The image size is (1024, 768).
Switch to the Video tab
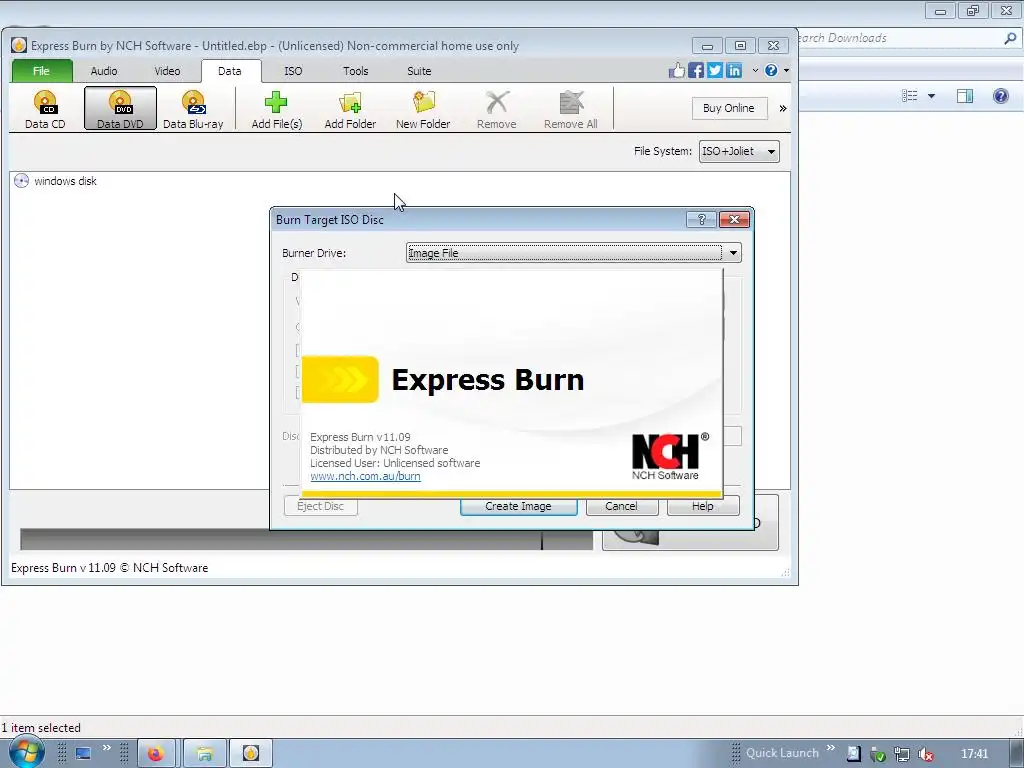click(x=167, y=71)
